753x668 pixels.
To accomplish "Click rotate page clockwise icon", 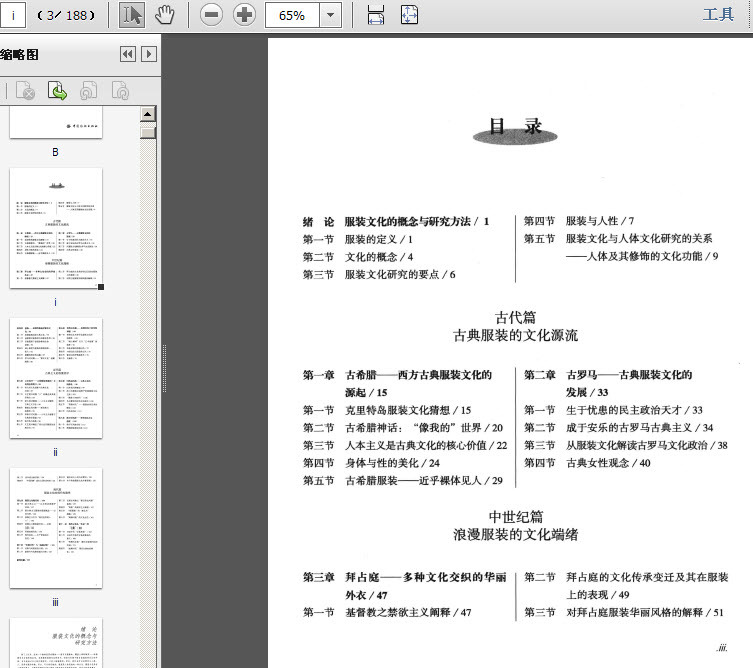I will tap(120, 90).
